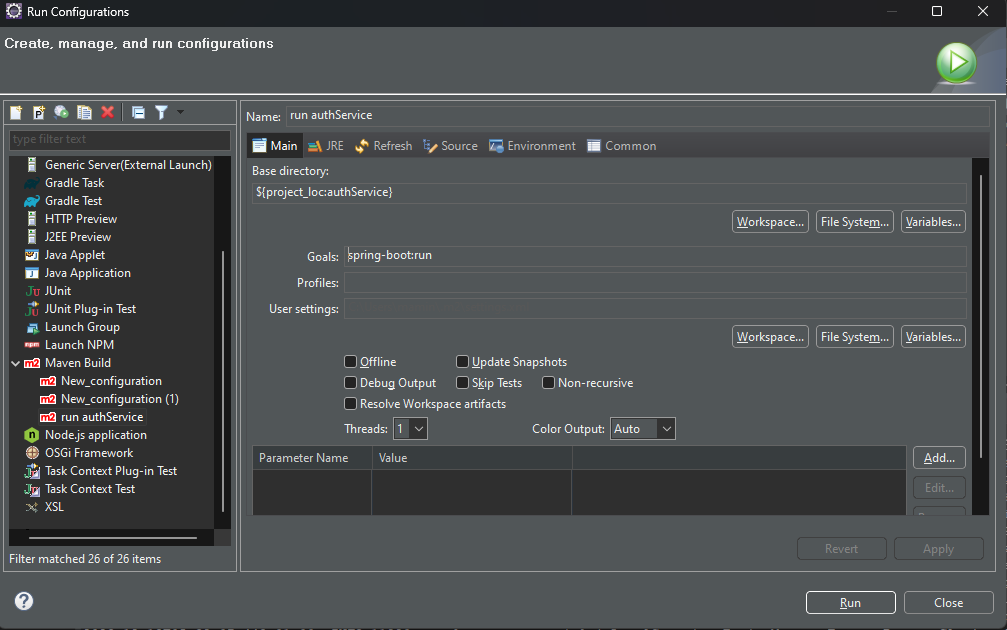Select HTTP Preview in the list
The height and width of the screenshot is (630, 1007).
tap(80, 219)
